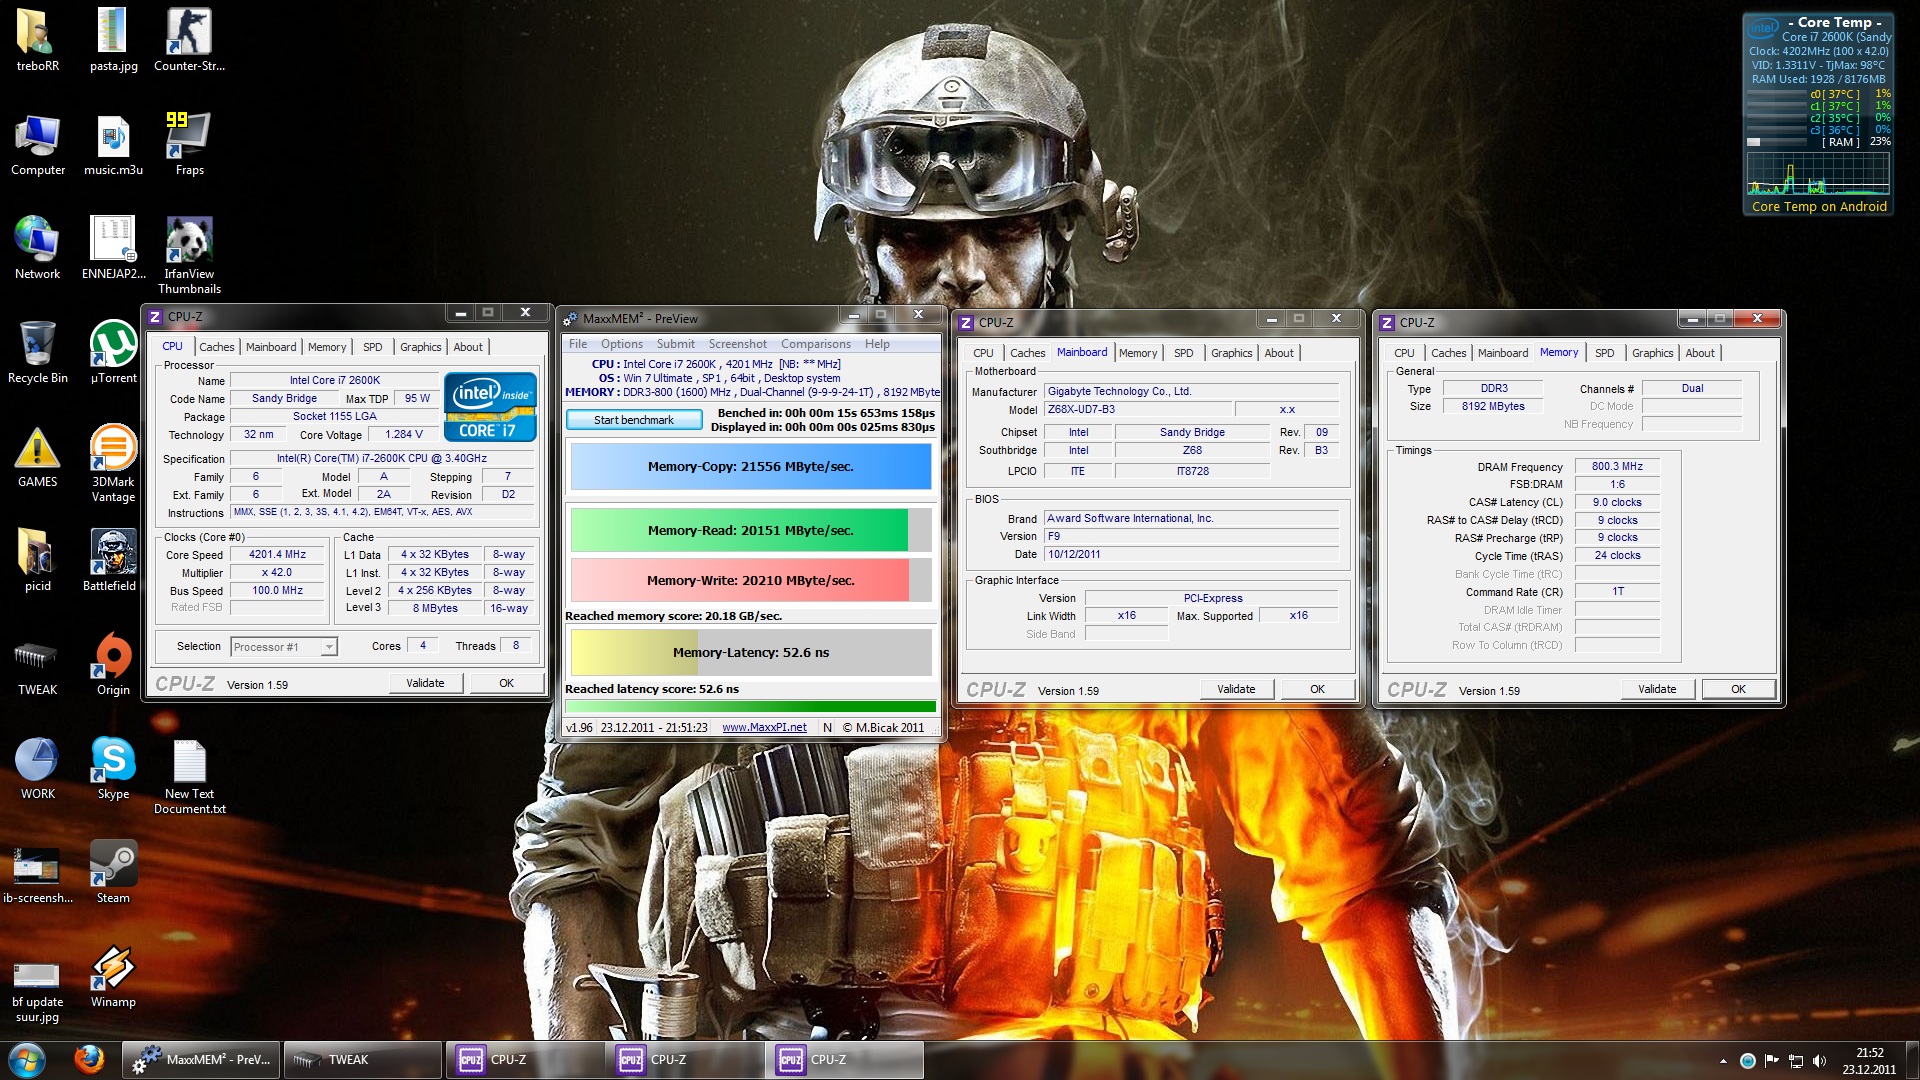Launch Winamp shortcut
Image resolution: width=1920 pixels, height=1080 pixels.
point(113,976)
